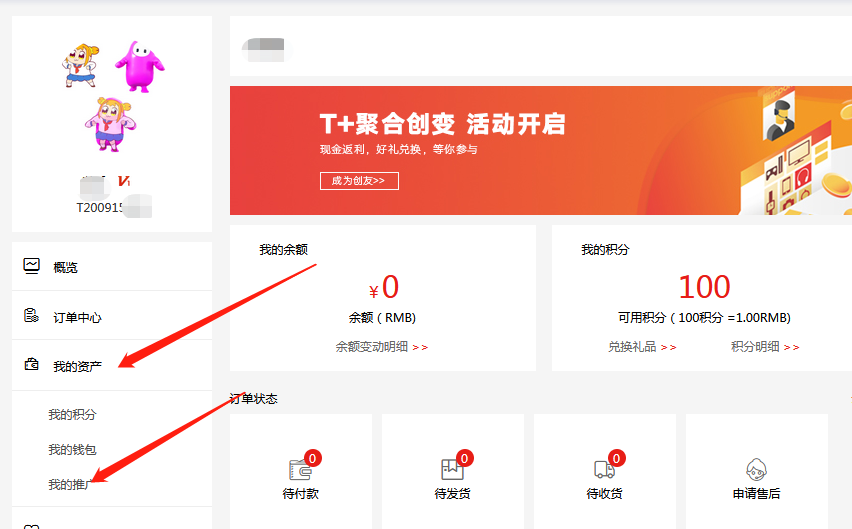This screenshot has width=852, height=529.
Task: Open the 待收货 label
Action: click(604, 494)
